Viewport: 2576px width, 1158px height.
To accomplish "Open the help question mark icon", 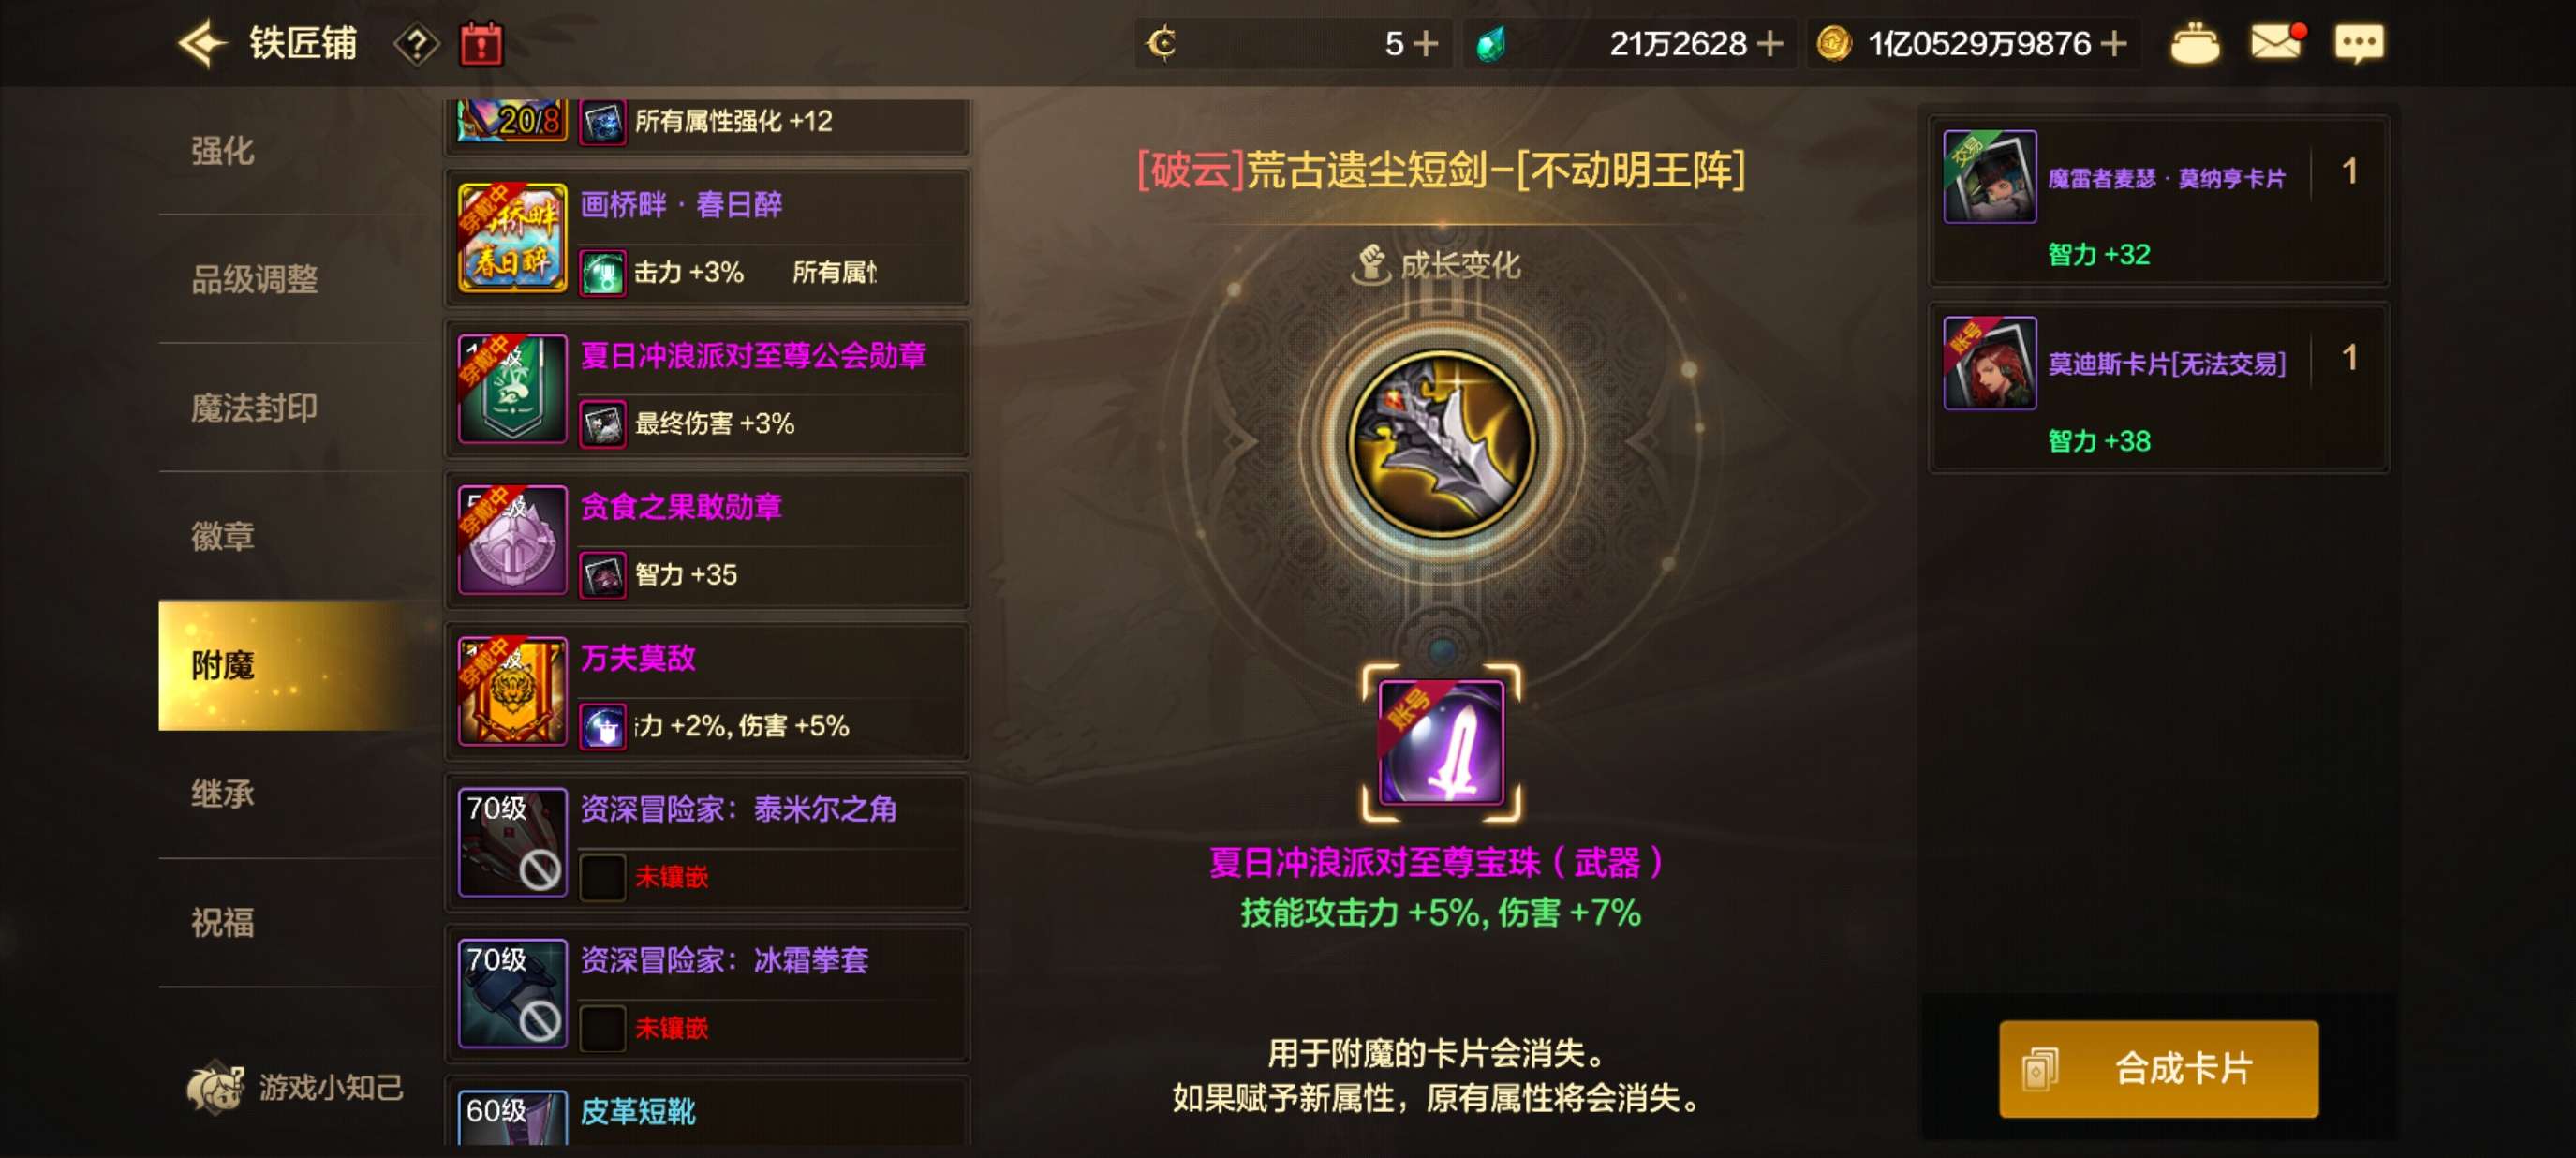I will pyautogui.click(x=417, y=44).
